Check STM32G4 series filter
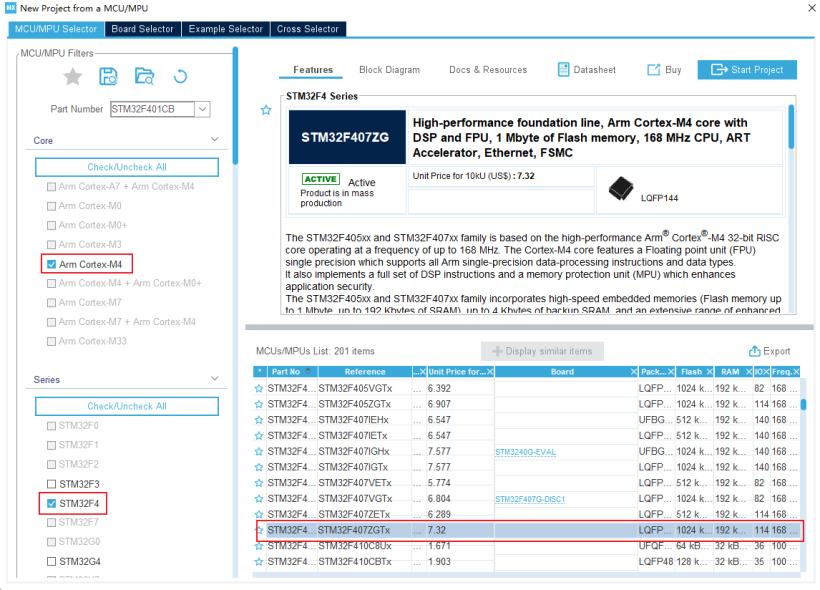 [x=51, y=561]
